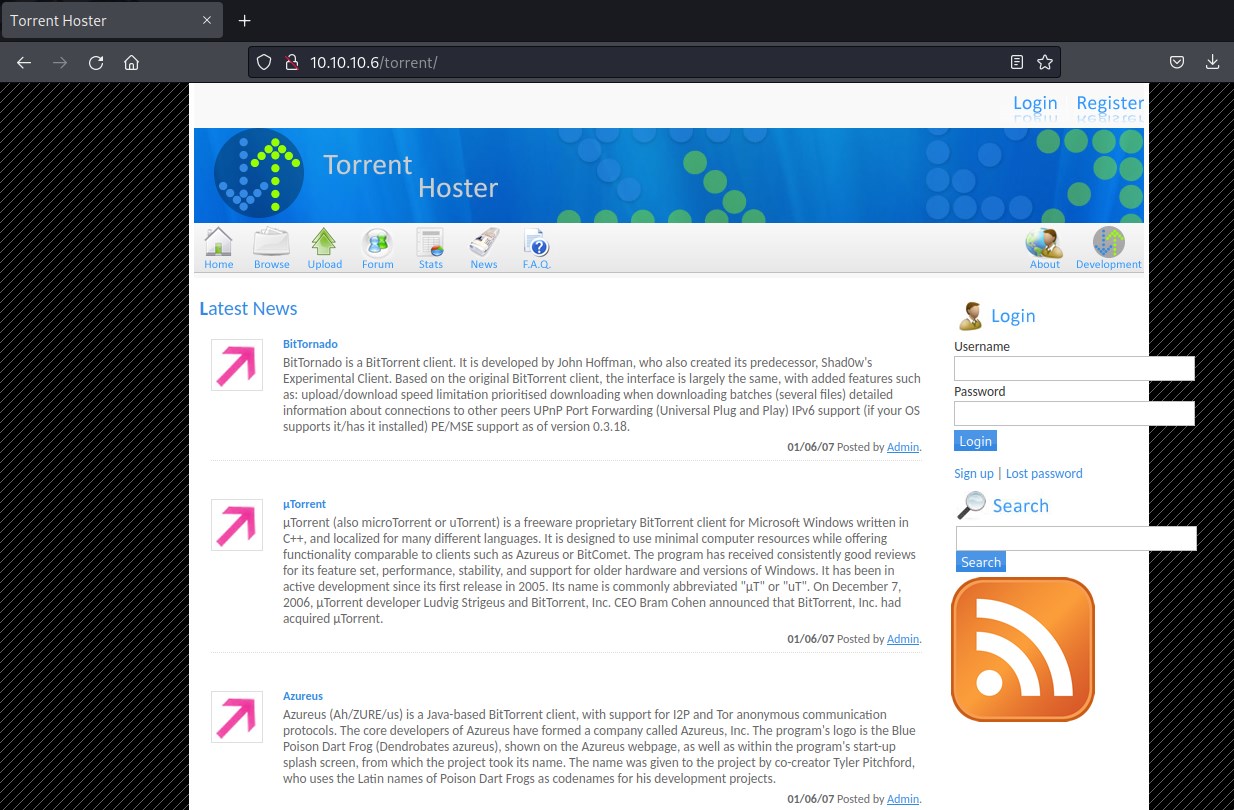Image resolution: width=1234 pixels, height=810 pixels.
Task: Open the F.A.Q. help icon
Action: coord(536,247)
